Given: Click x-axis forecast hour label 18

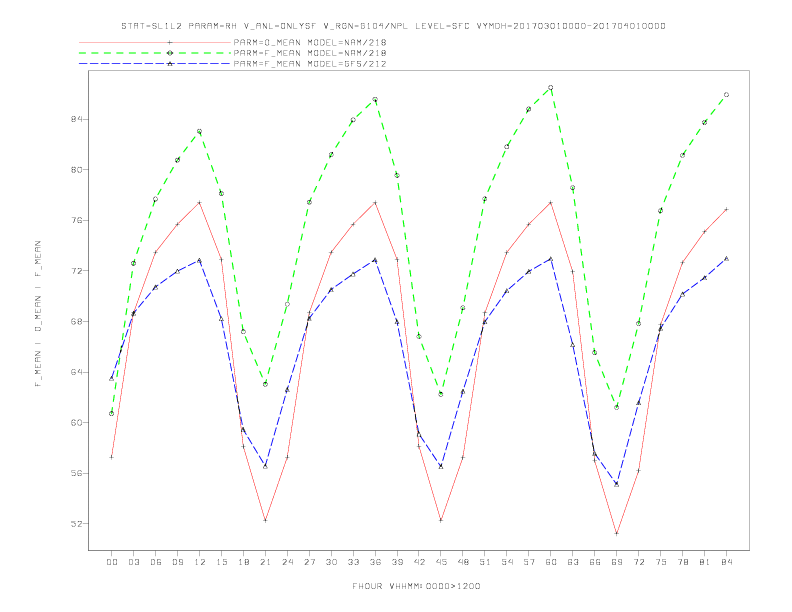Looking at the screenshot, I should (243, 562).
